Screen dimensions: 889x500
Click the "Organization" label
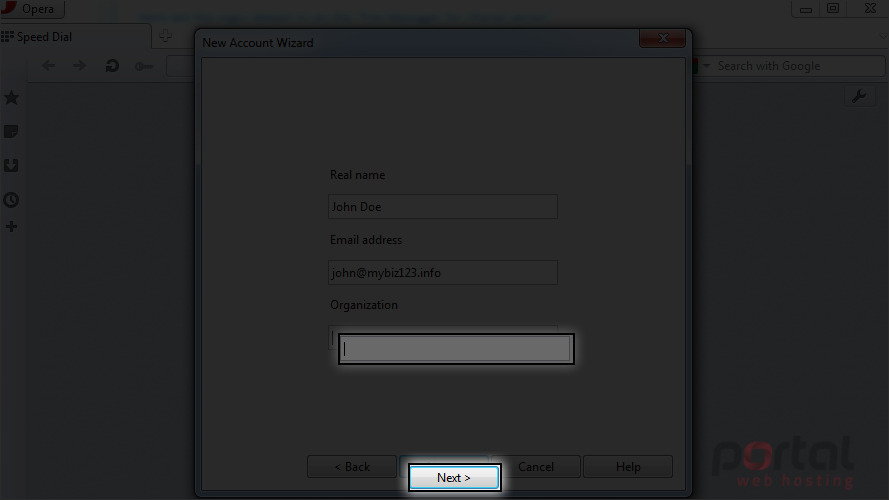point(364,305)
